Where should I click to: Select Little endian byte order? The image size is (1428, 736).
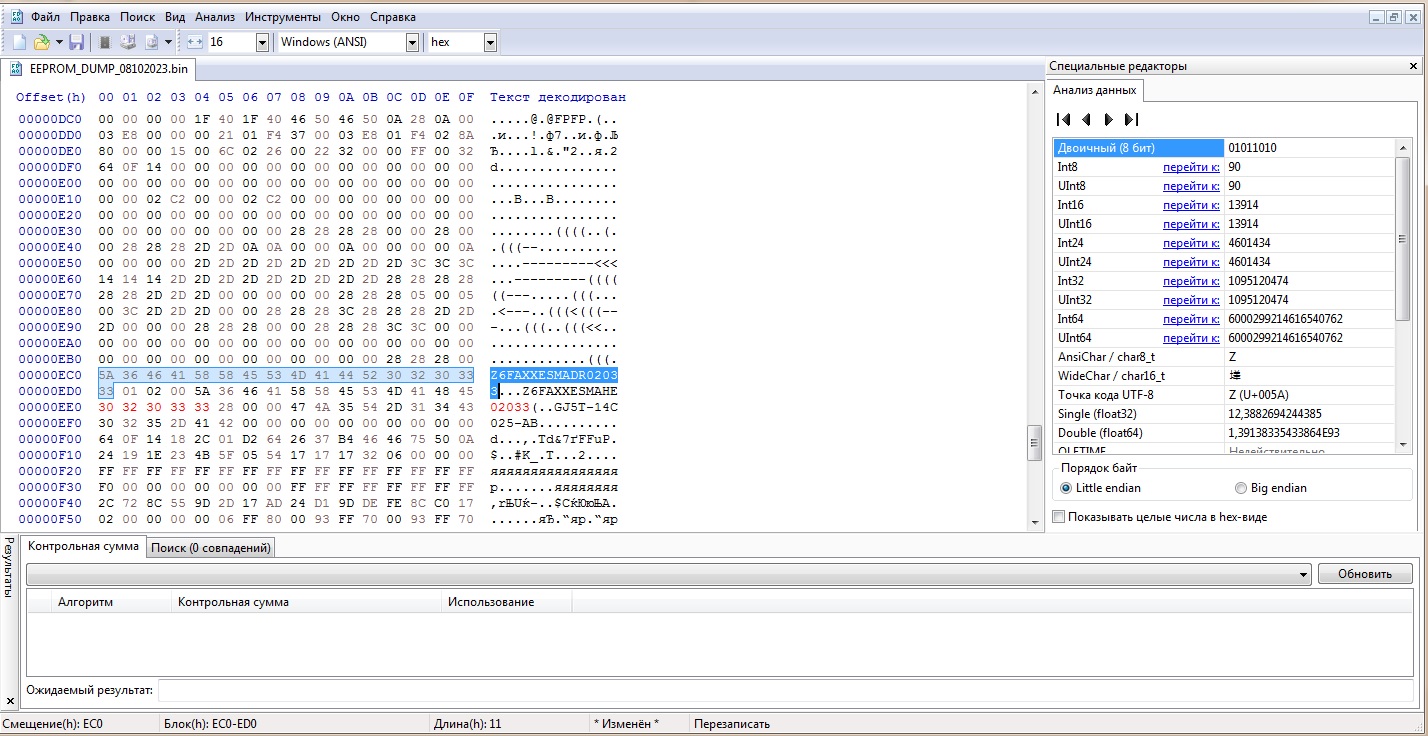pyautogui.click(x=1066, y=488)
